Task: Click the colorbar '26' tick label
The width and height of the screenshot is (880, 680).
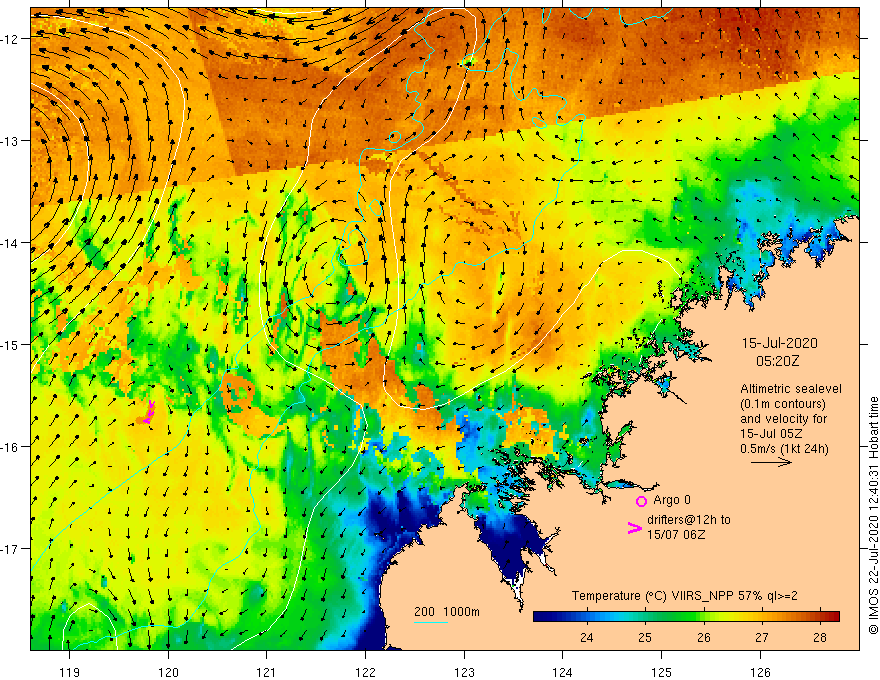Action: (704, 637)
